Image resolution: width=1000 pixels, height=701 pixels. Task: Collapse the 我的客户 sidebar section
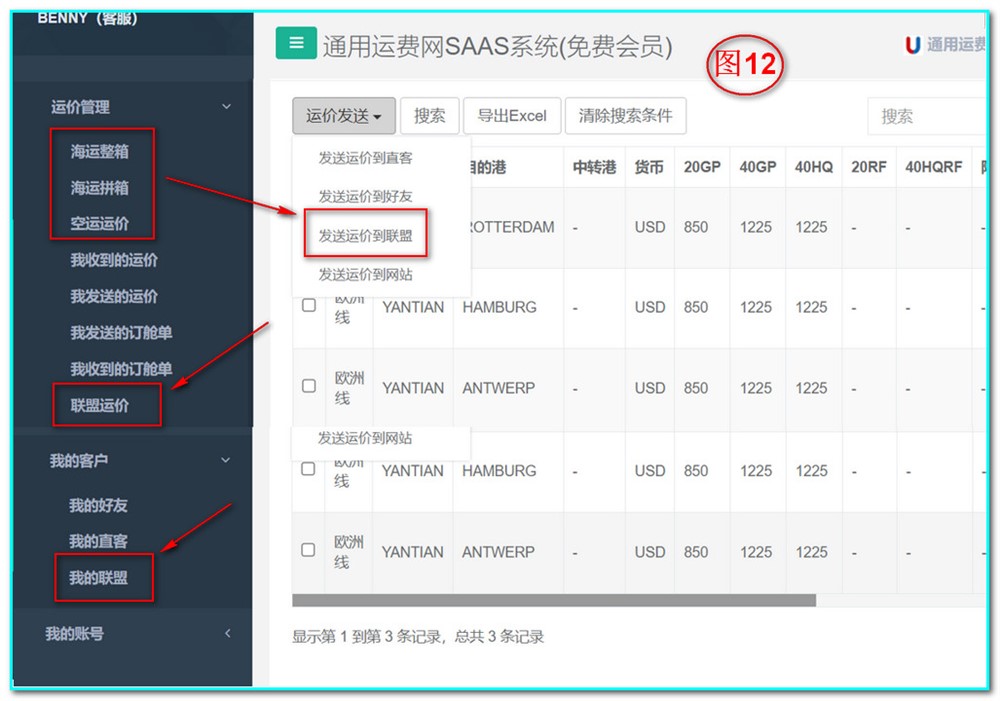pos(226,461)
